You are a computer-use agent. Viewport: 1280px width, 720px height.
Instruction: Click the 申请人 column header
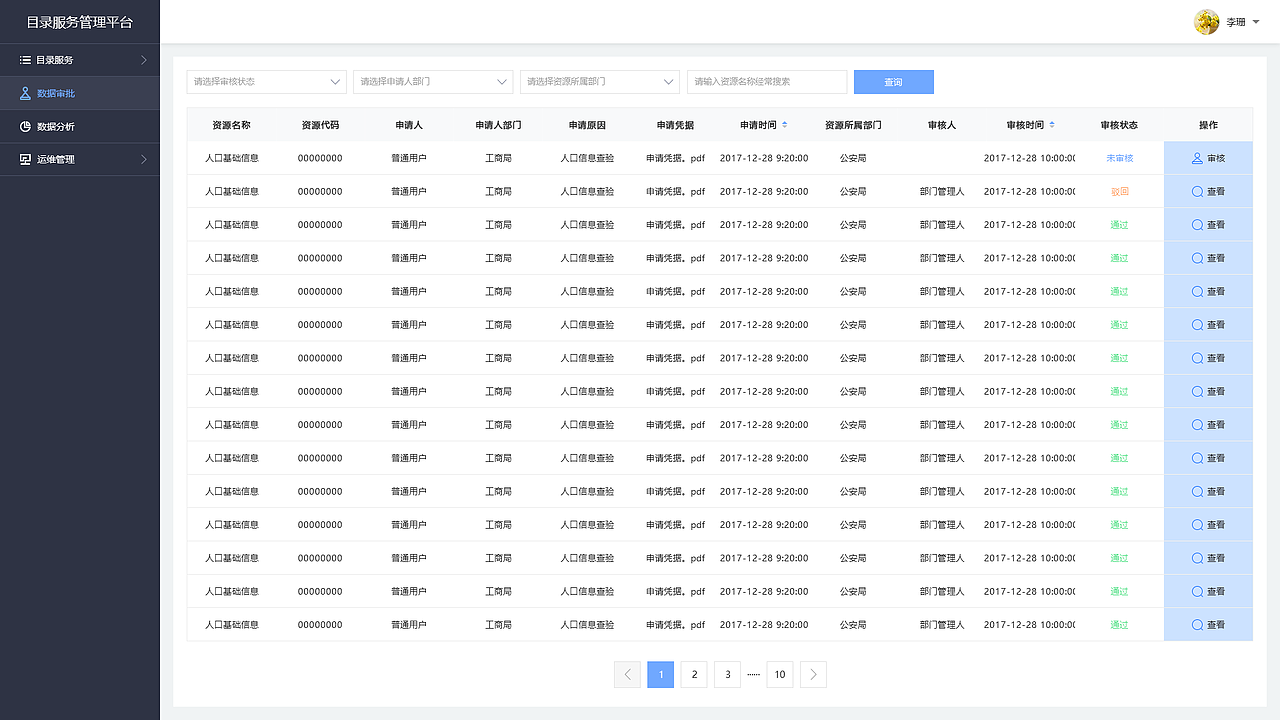point(409,125)
